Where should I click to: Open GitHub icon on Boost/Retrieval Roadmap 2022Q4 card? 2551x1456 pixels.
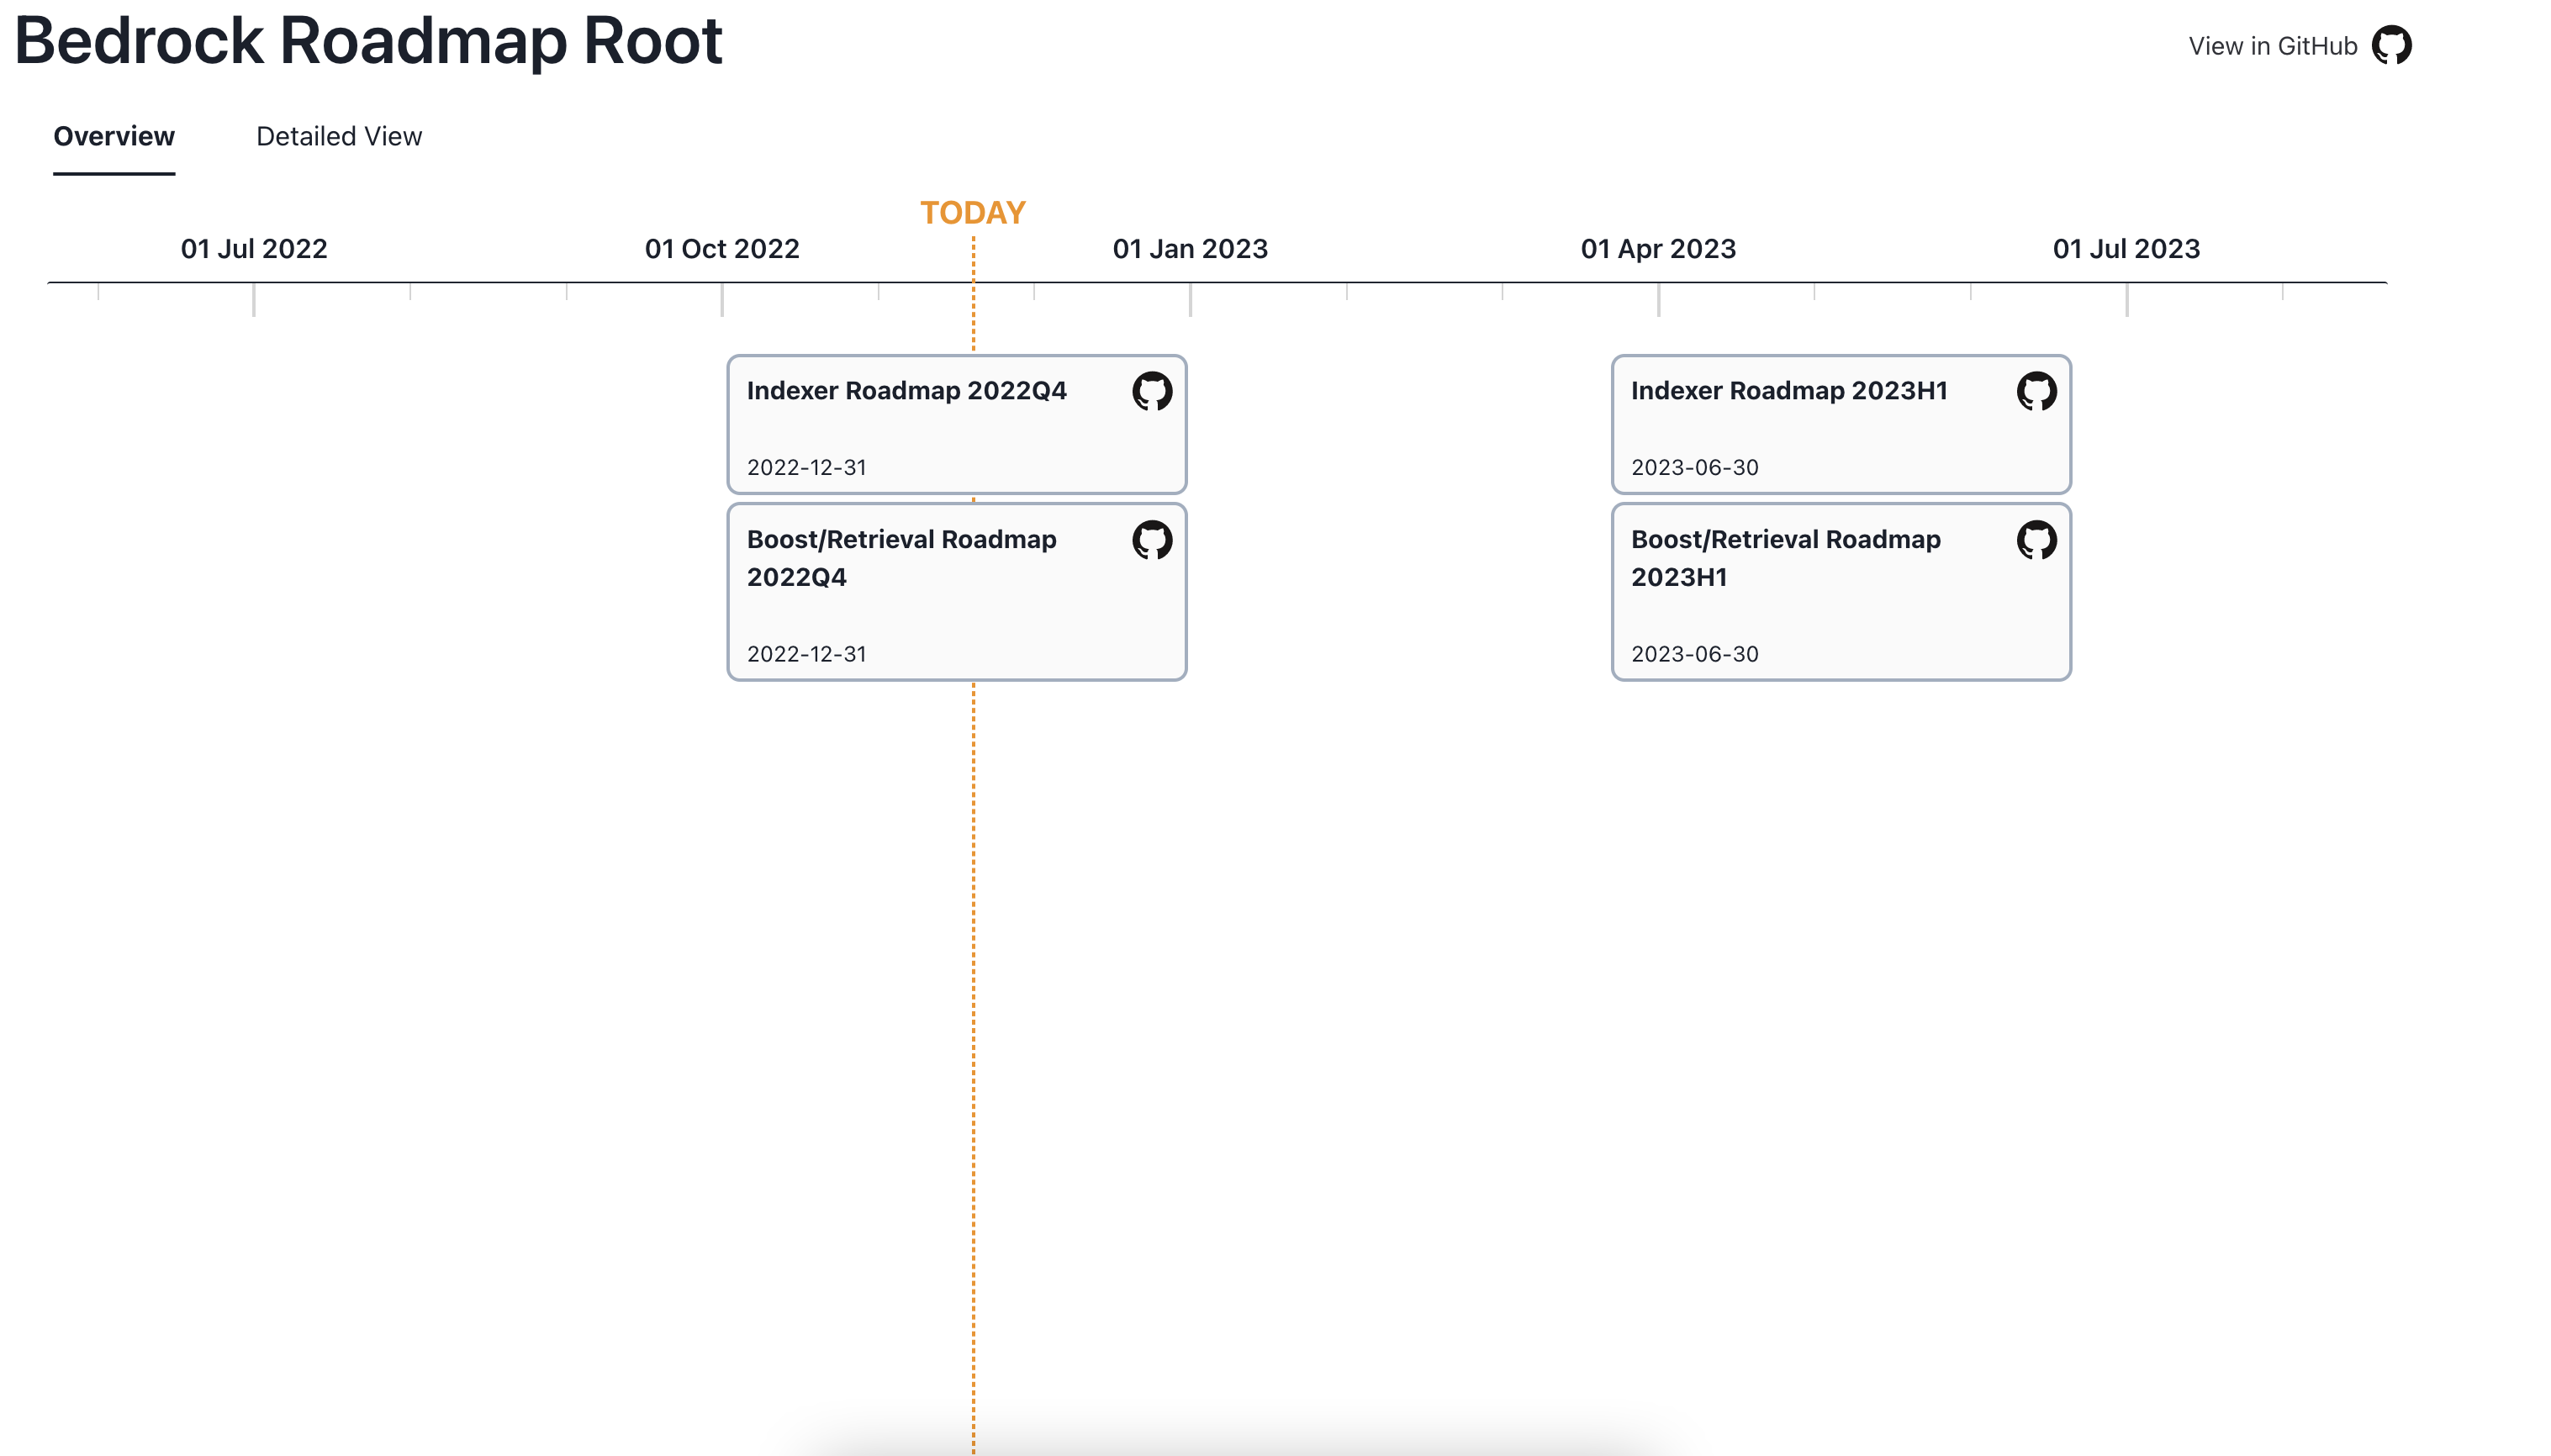coord(1152,540)
